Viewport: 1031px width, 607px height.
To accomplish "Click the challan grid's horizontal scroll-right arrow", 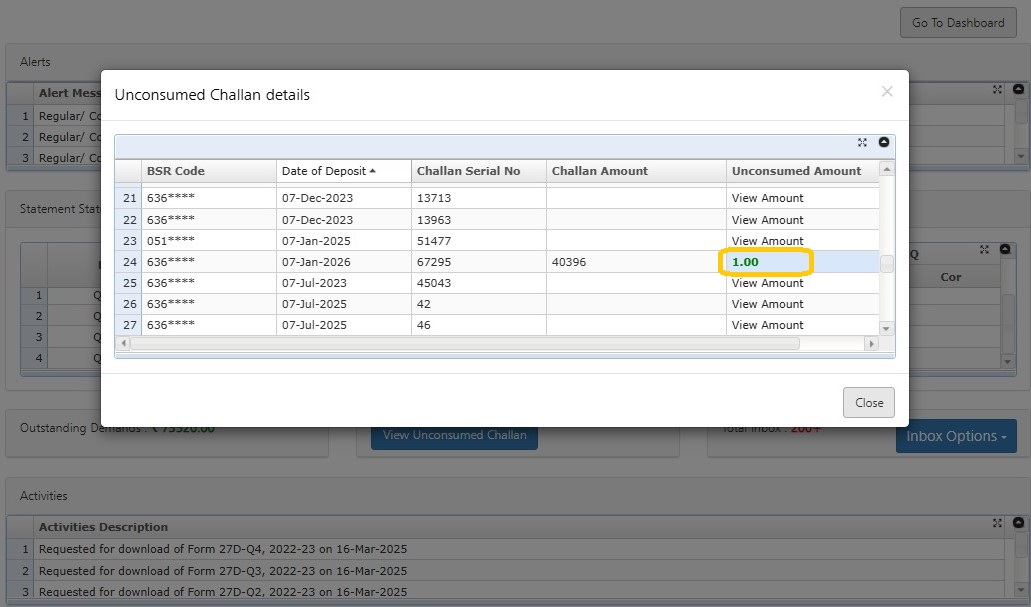I will (870, 343).
